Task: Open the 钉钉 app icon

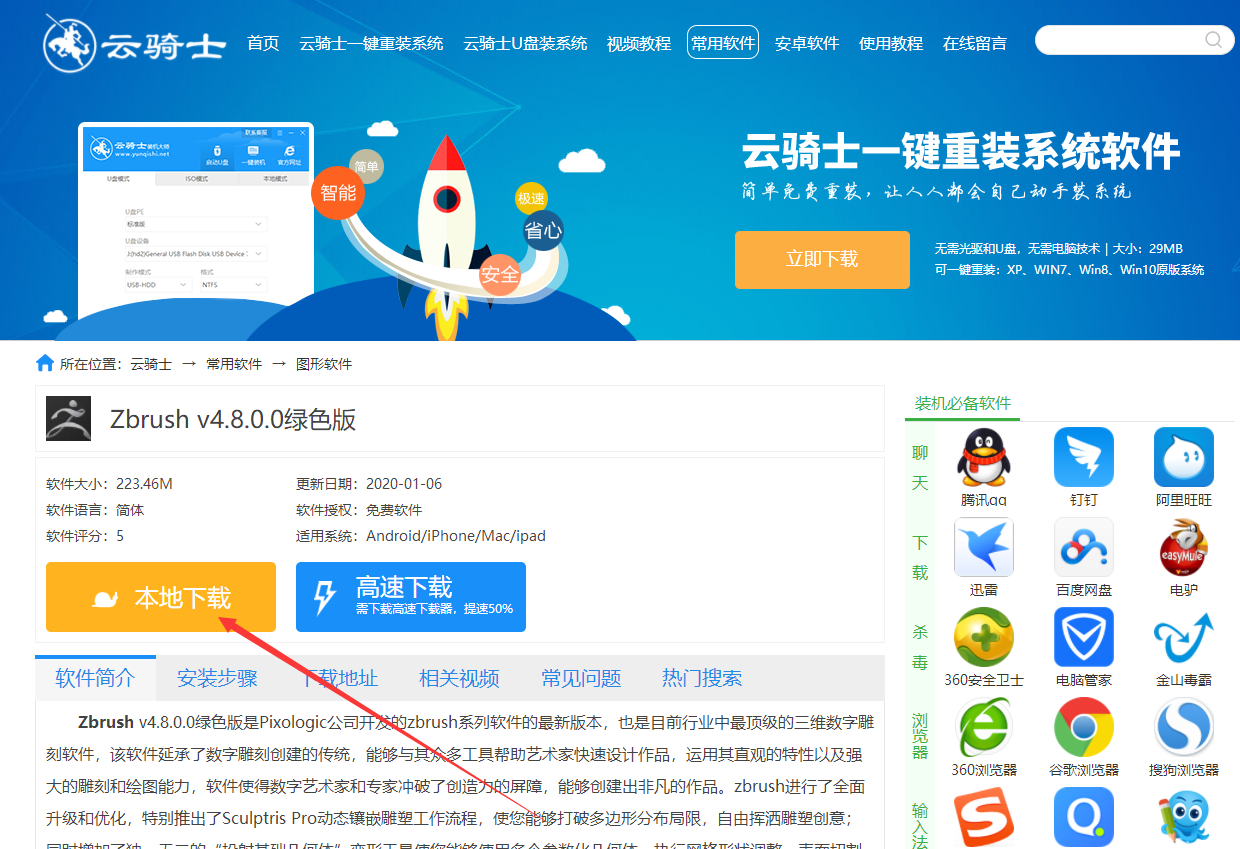Action: point(1084,458)
